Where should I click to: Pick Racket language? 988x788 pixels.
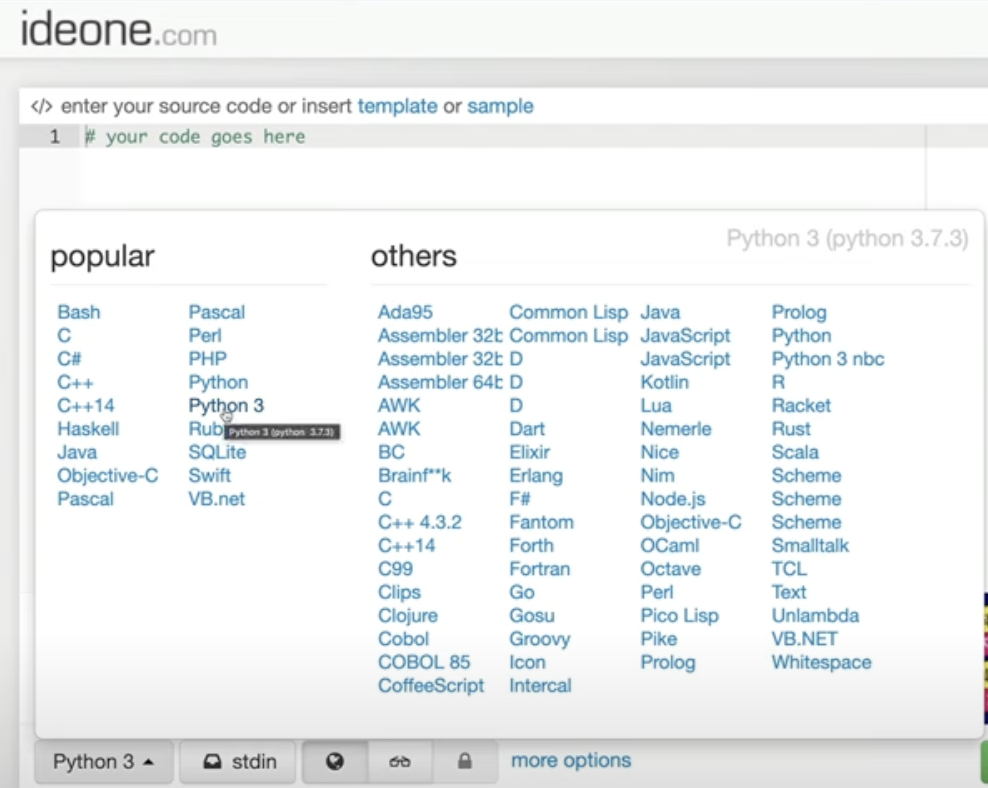click(801, 405)
